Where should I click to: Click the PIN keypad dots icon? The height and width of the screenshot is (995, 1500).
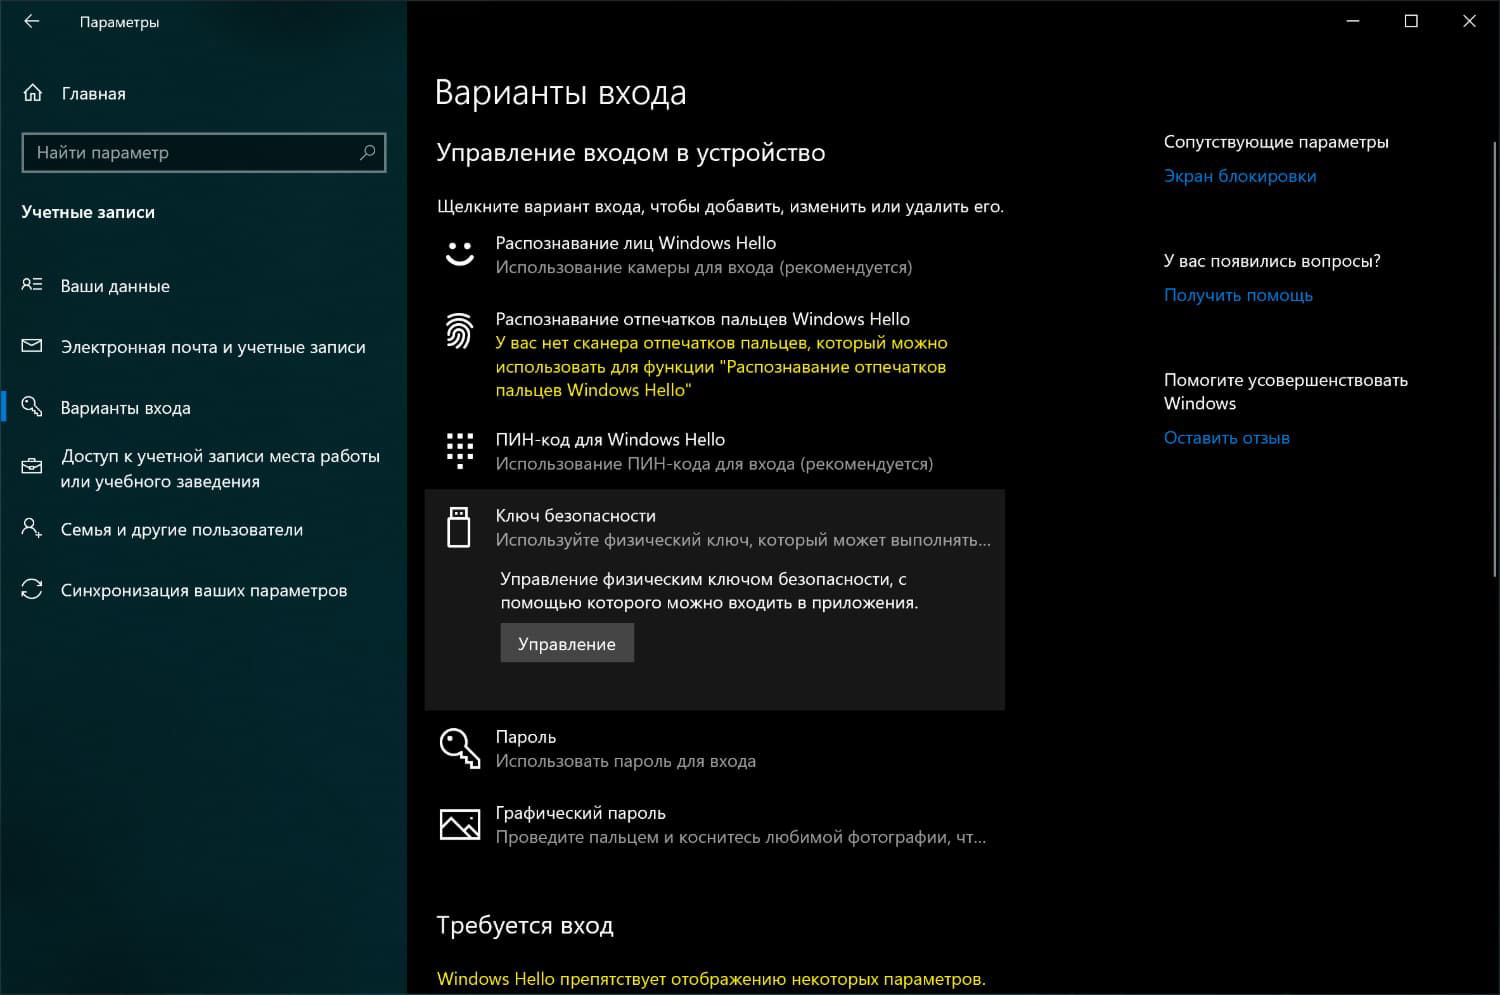459,451
